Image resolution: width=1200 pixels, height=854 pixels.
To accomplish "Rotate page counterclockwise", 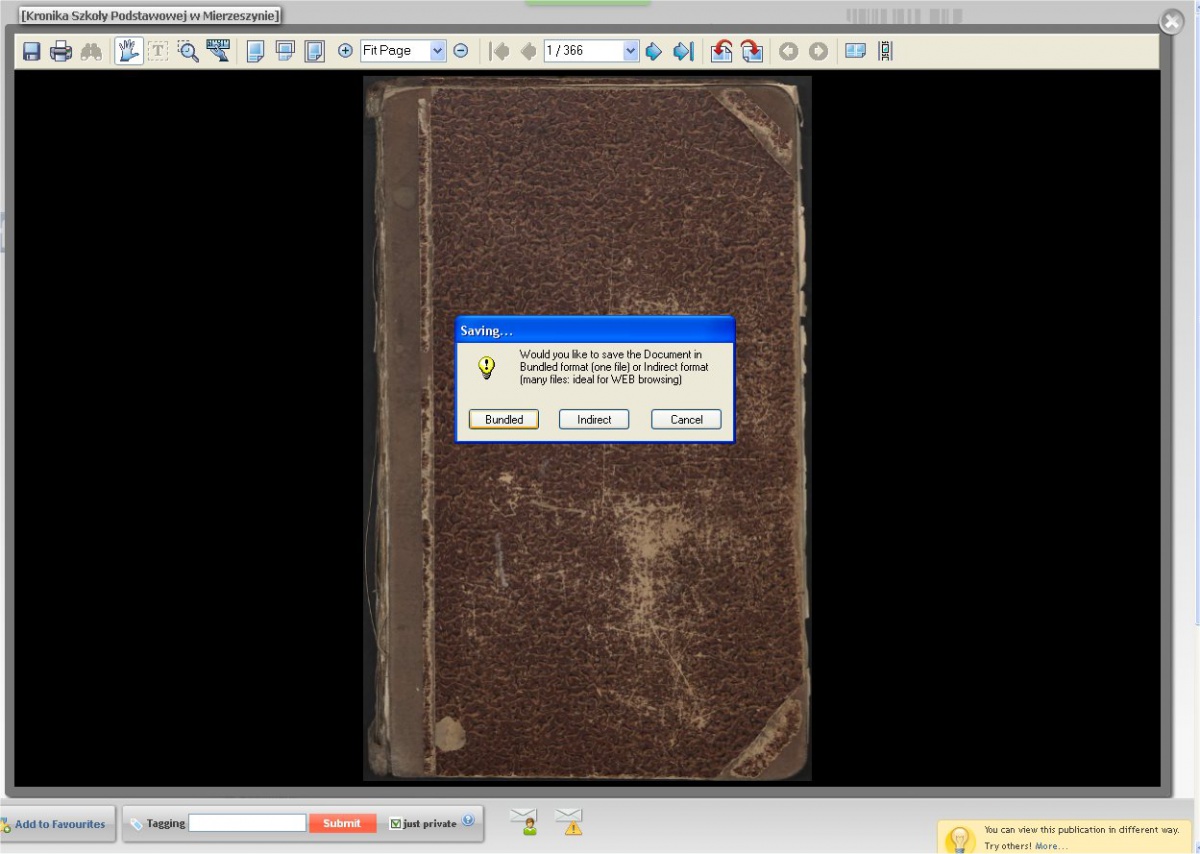I will [721, 51].
